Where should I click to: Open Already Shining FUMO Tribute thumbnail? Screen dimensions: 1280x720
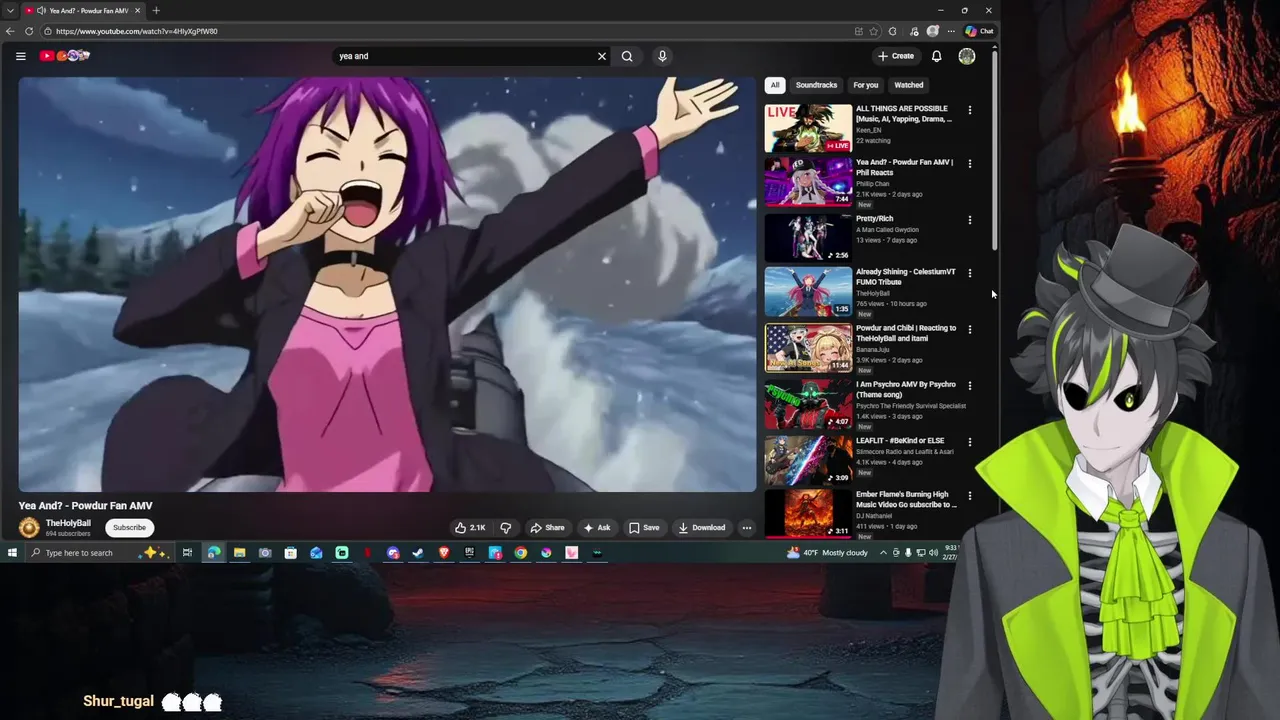808,291
